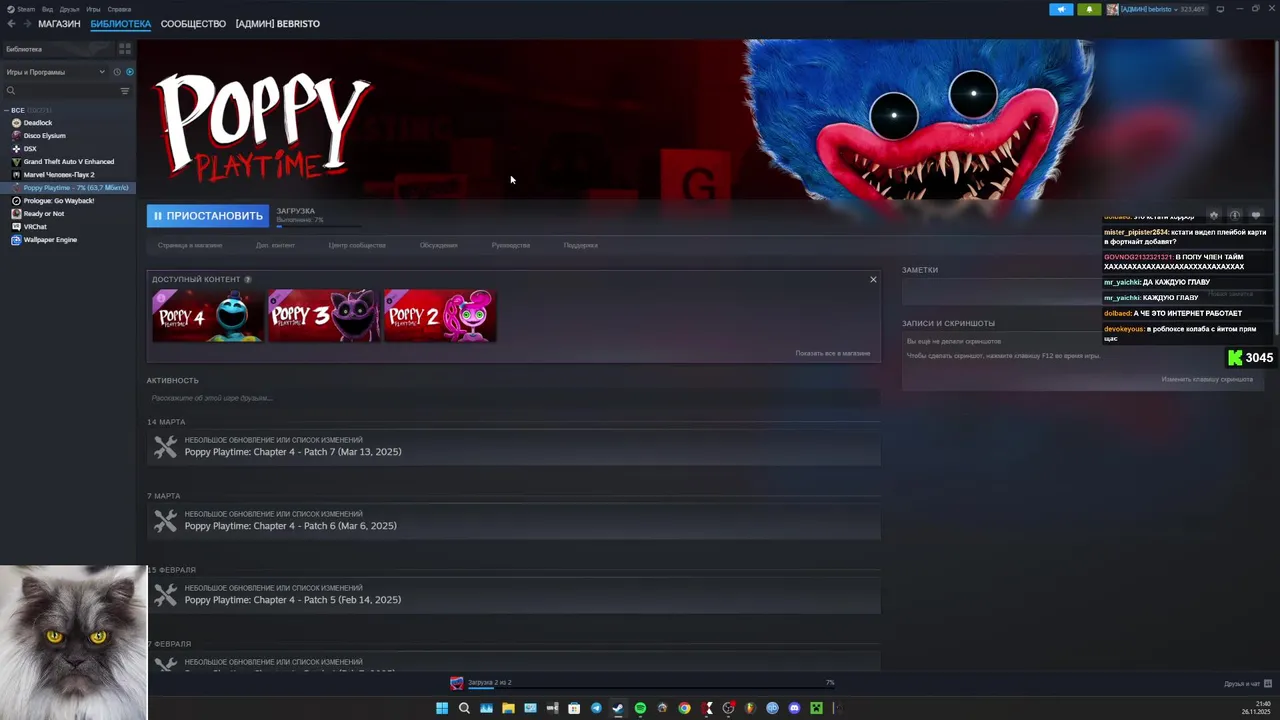
Task: Click the library search magnifier icon
Action: [x=11, y=91]
